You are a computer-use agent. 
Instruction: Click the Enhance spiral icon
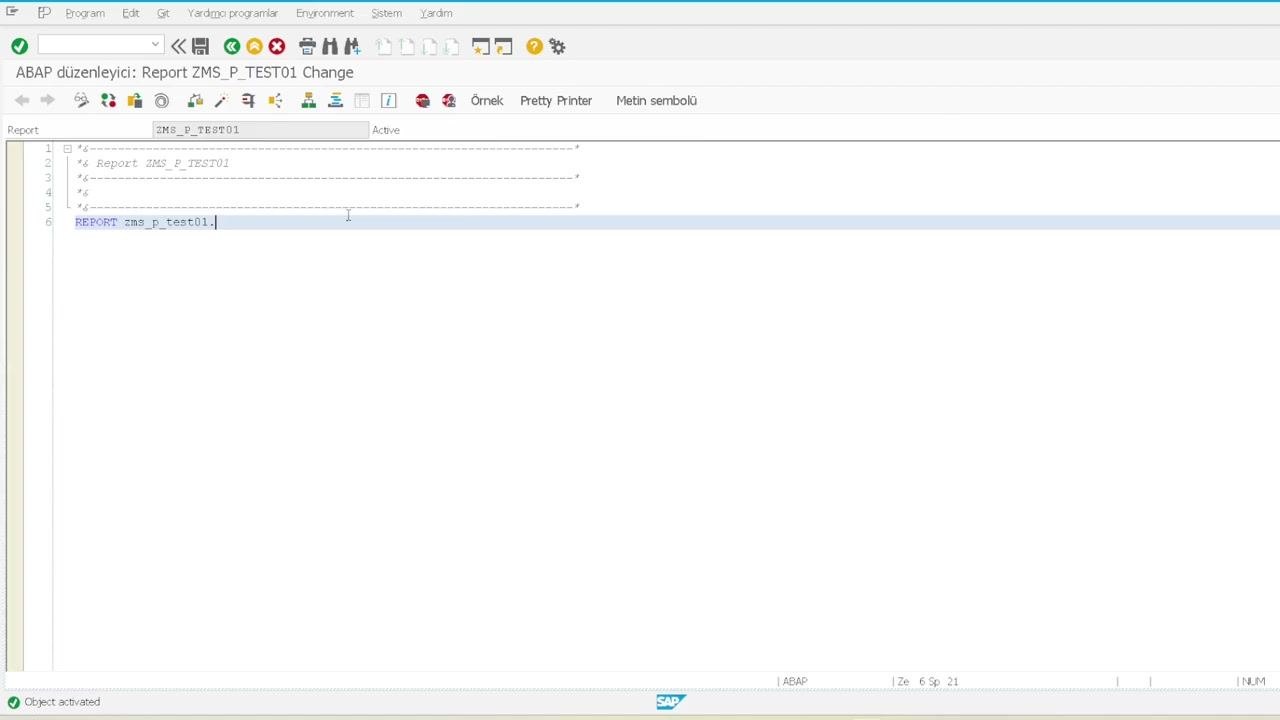click(162, 100)
